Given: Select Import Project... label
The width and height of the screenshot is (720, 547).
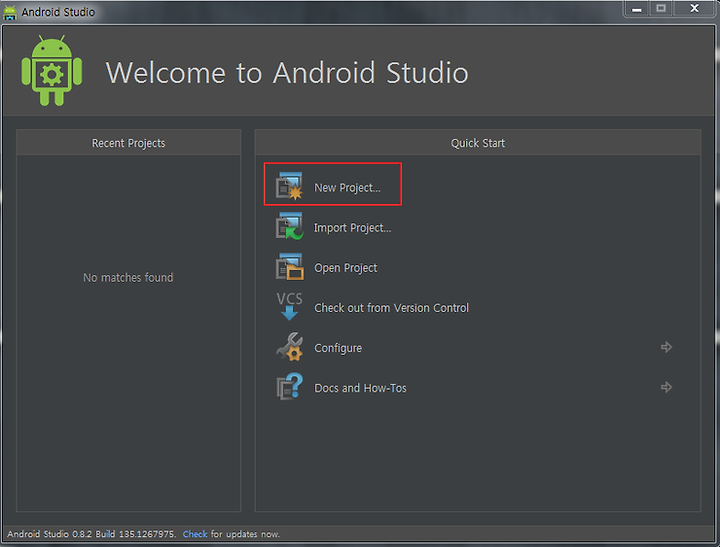Looking at the screenshot, I should (x=352, y=228).
